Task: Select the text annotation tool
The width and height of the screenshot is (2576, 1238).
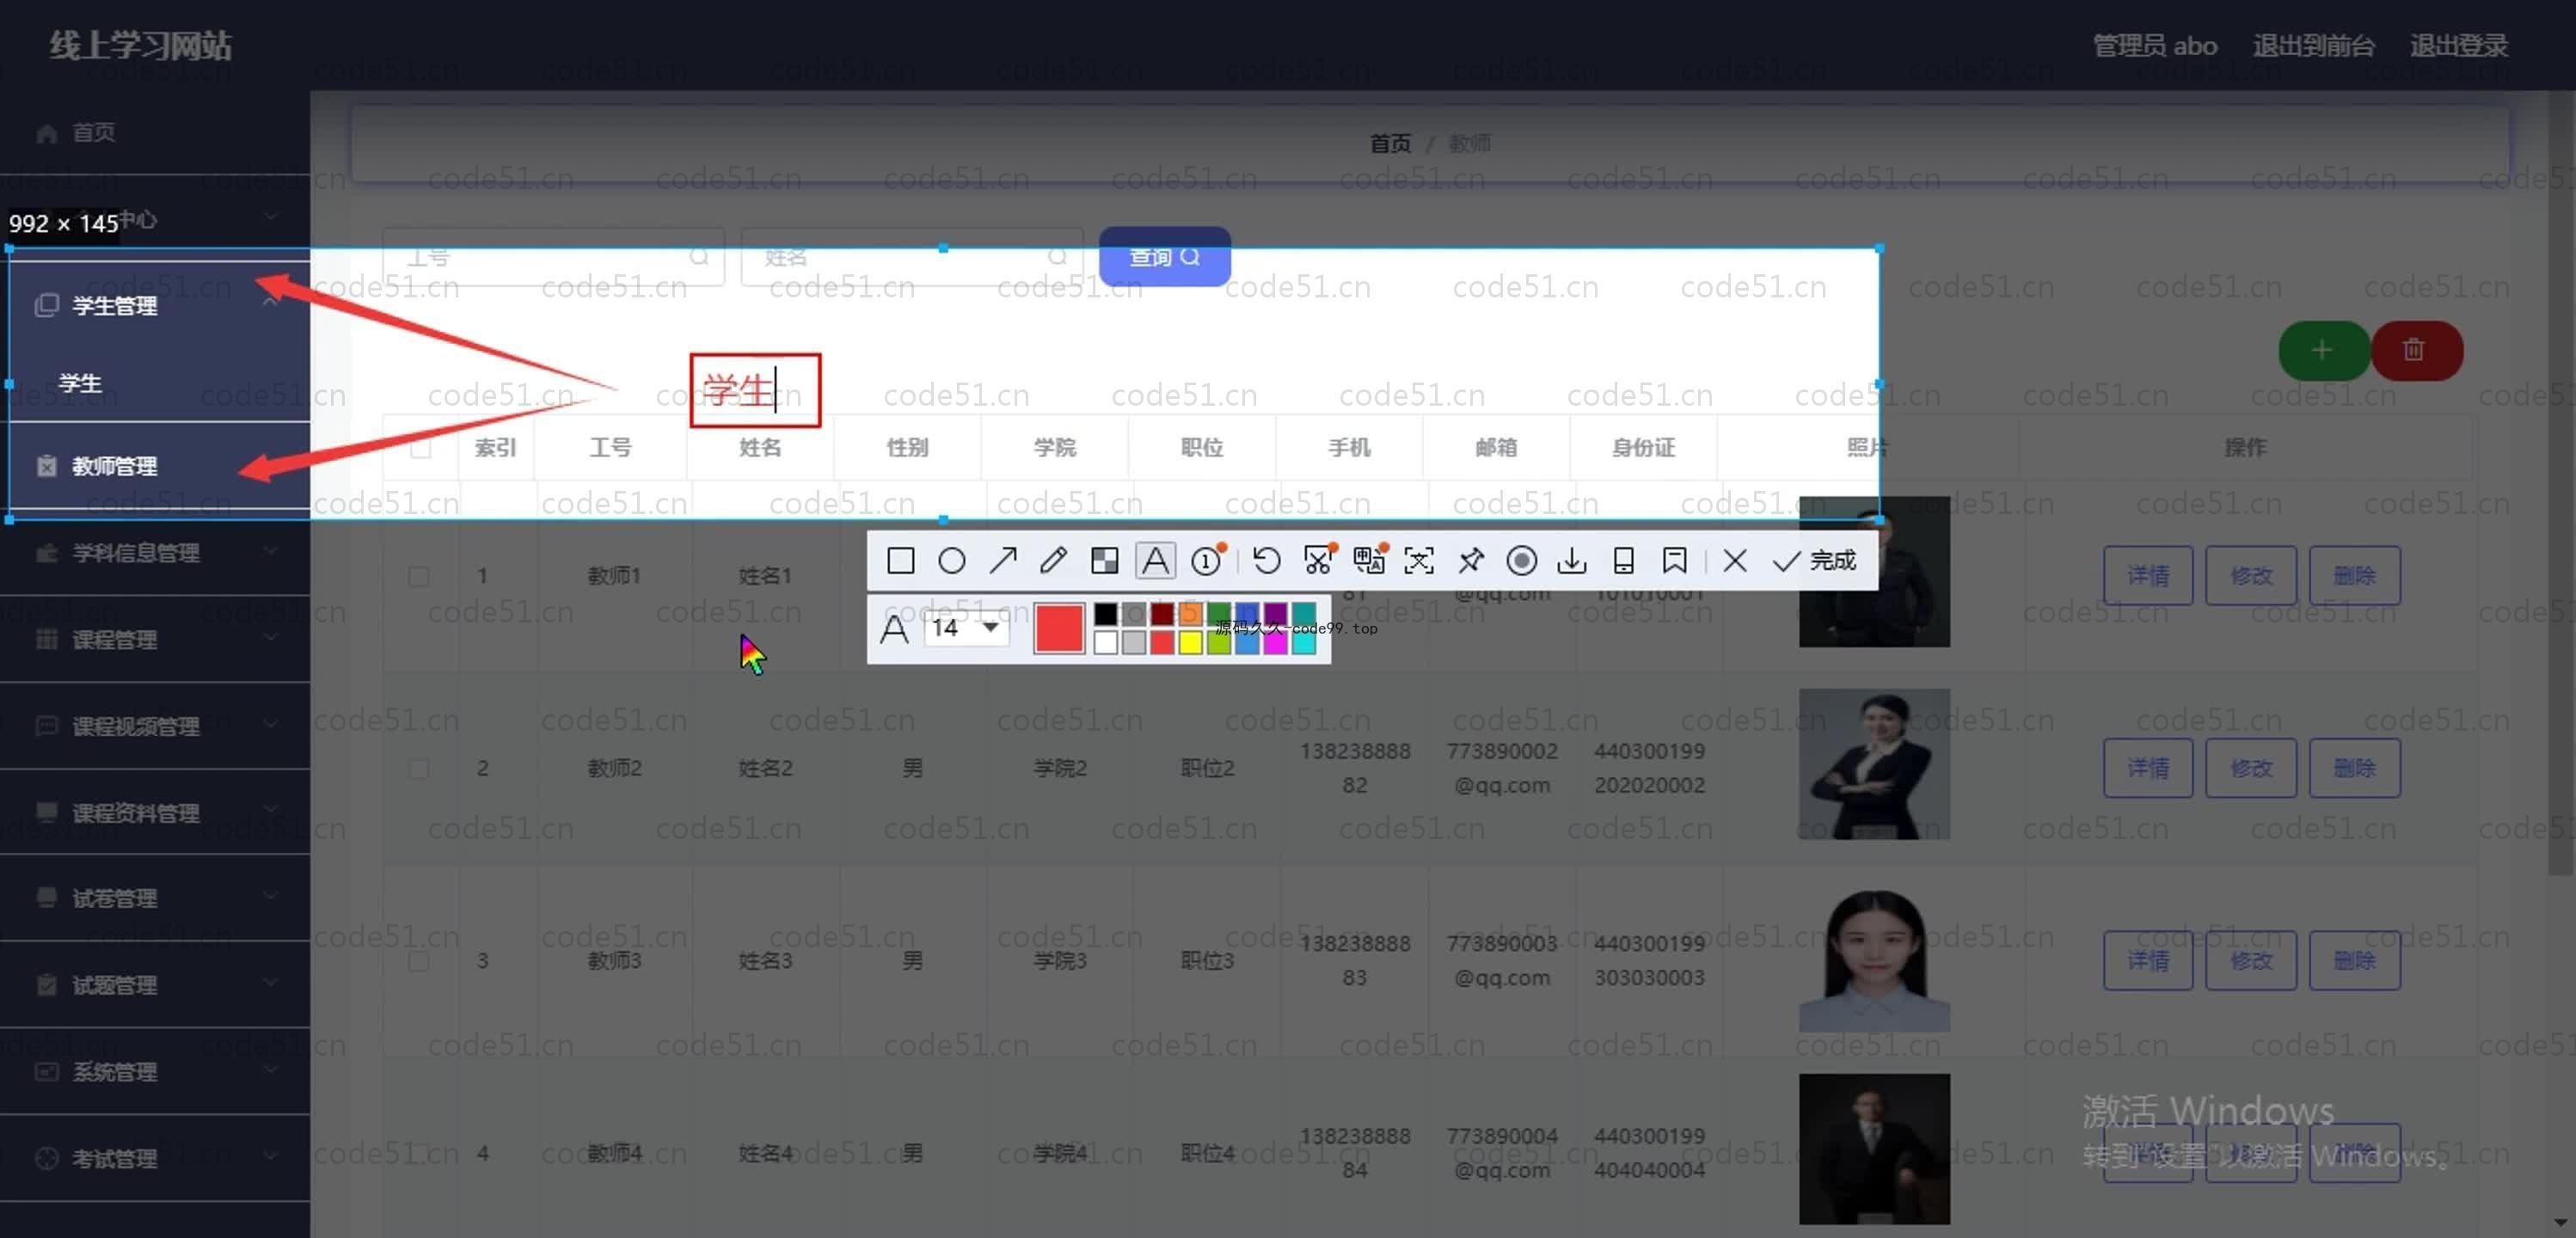Action: click(x=1155, y=561)
